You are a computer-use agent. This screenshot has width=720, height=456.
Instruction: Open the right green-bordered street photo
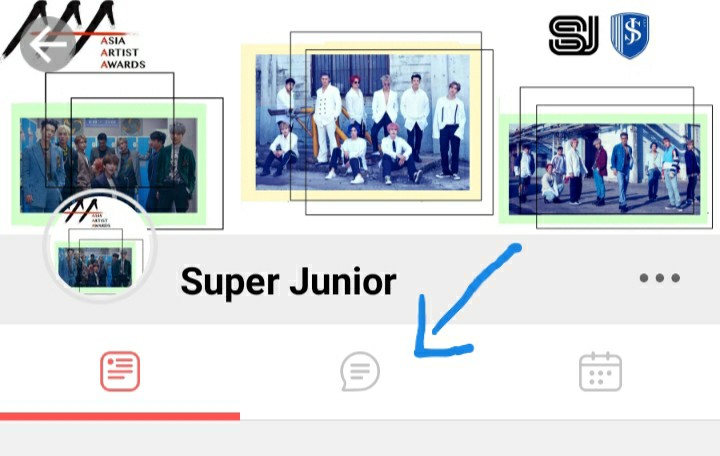604,169
